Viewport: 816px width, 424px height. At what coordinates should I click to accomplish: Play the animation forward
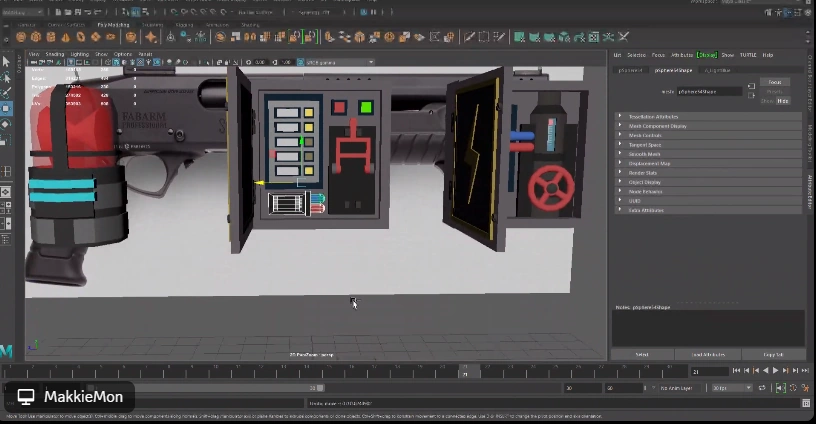[775, 371]
